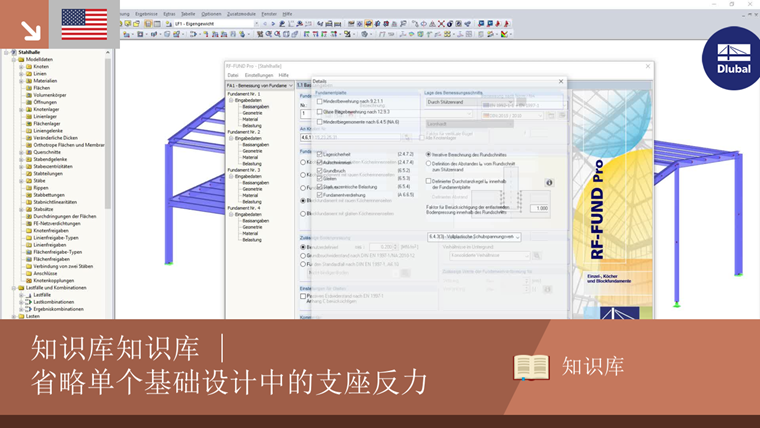
Task: Go to next load case arrow
Action: tap(273, 23)
